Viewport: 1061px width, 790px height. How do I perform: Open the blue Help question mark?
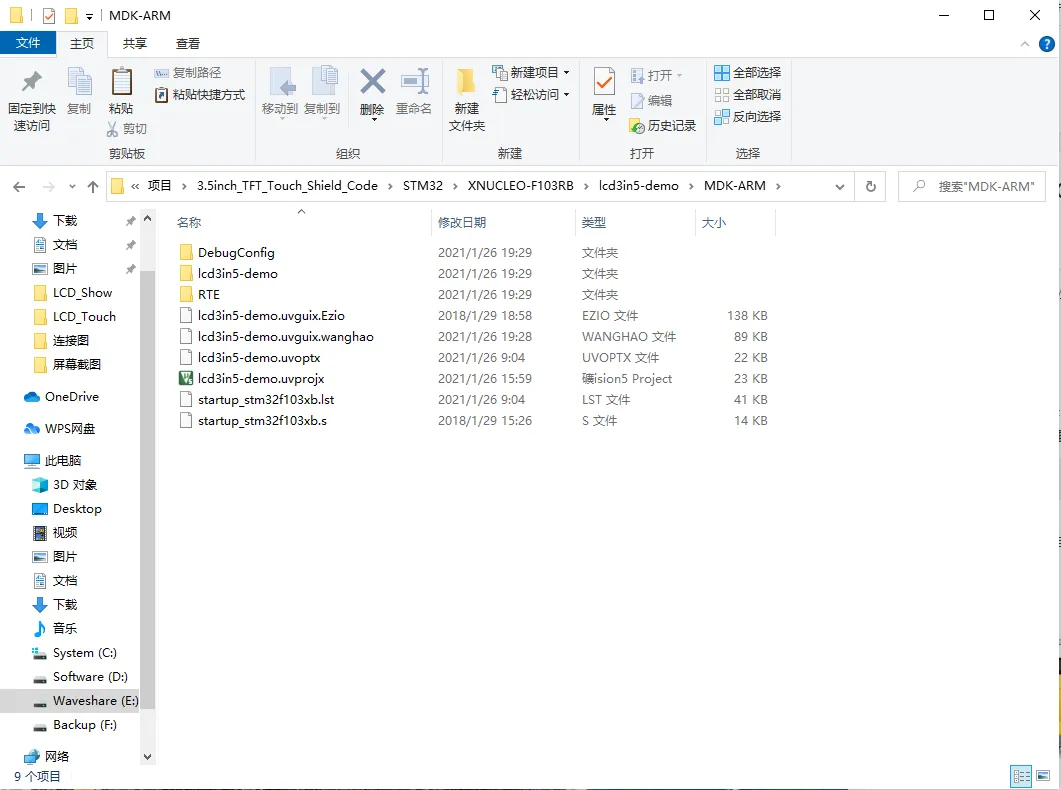click(1046, 44)
